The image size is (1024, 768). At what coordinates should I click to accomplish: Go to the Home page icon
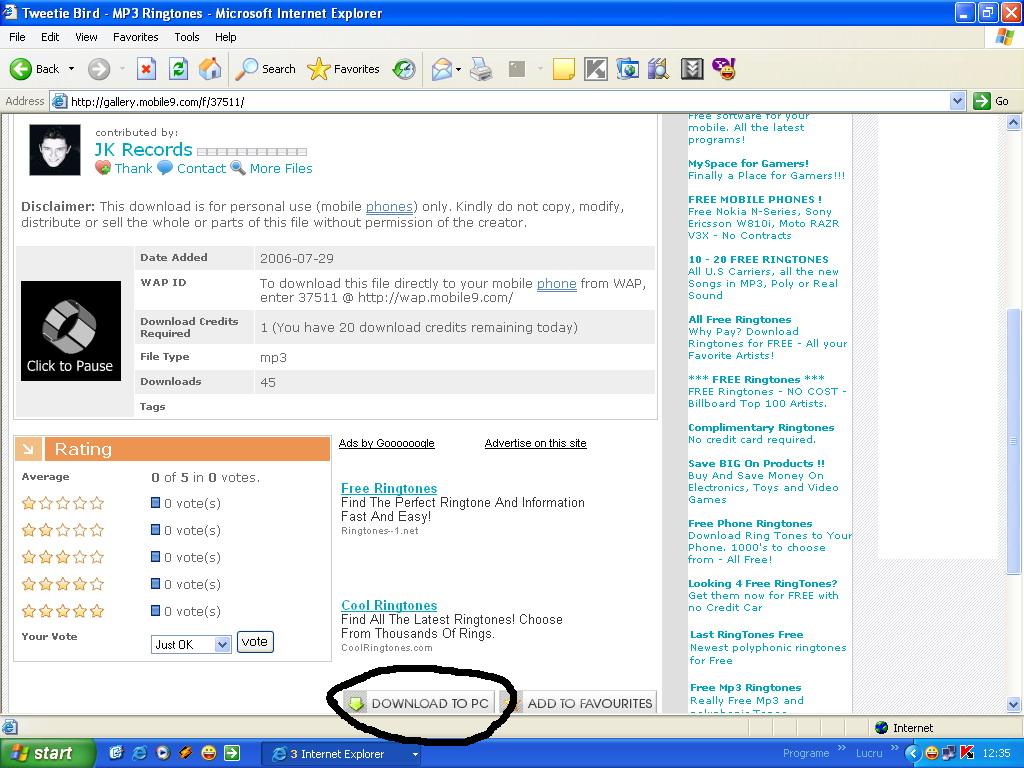(210, 69)
